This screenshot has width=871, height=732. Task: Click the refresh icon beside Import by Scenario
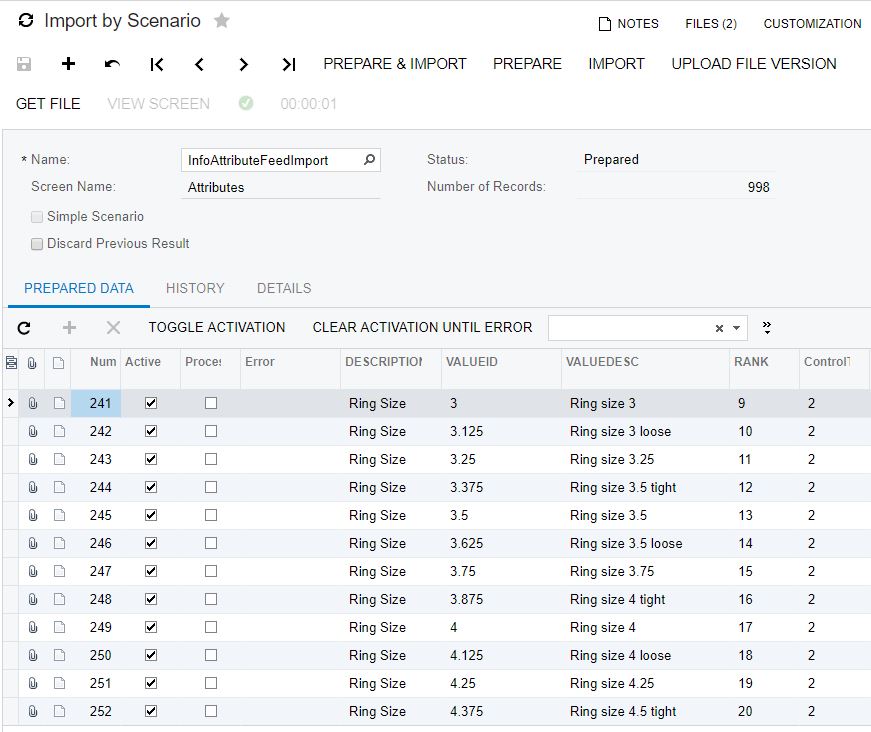(26, 21)
